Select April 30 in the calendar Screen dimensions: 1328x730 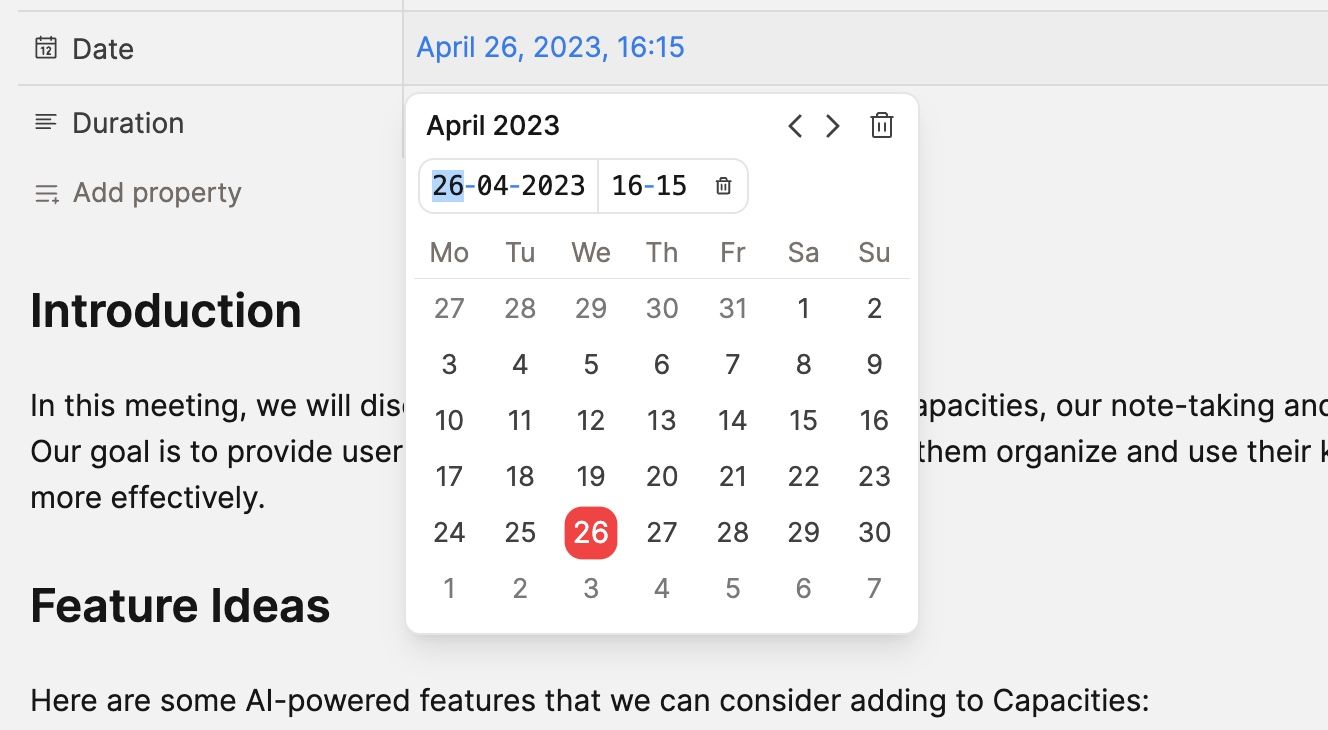873,532
